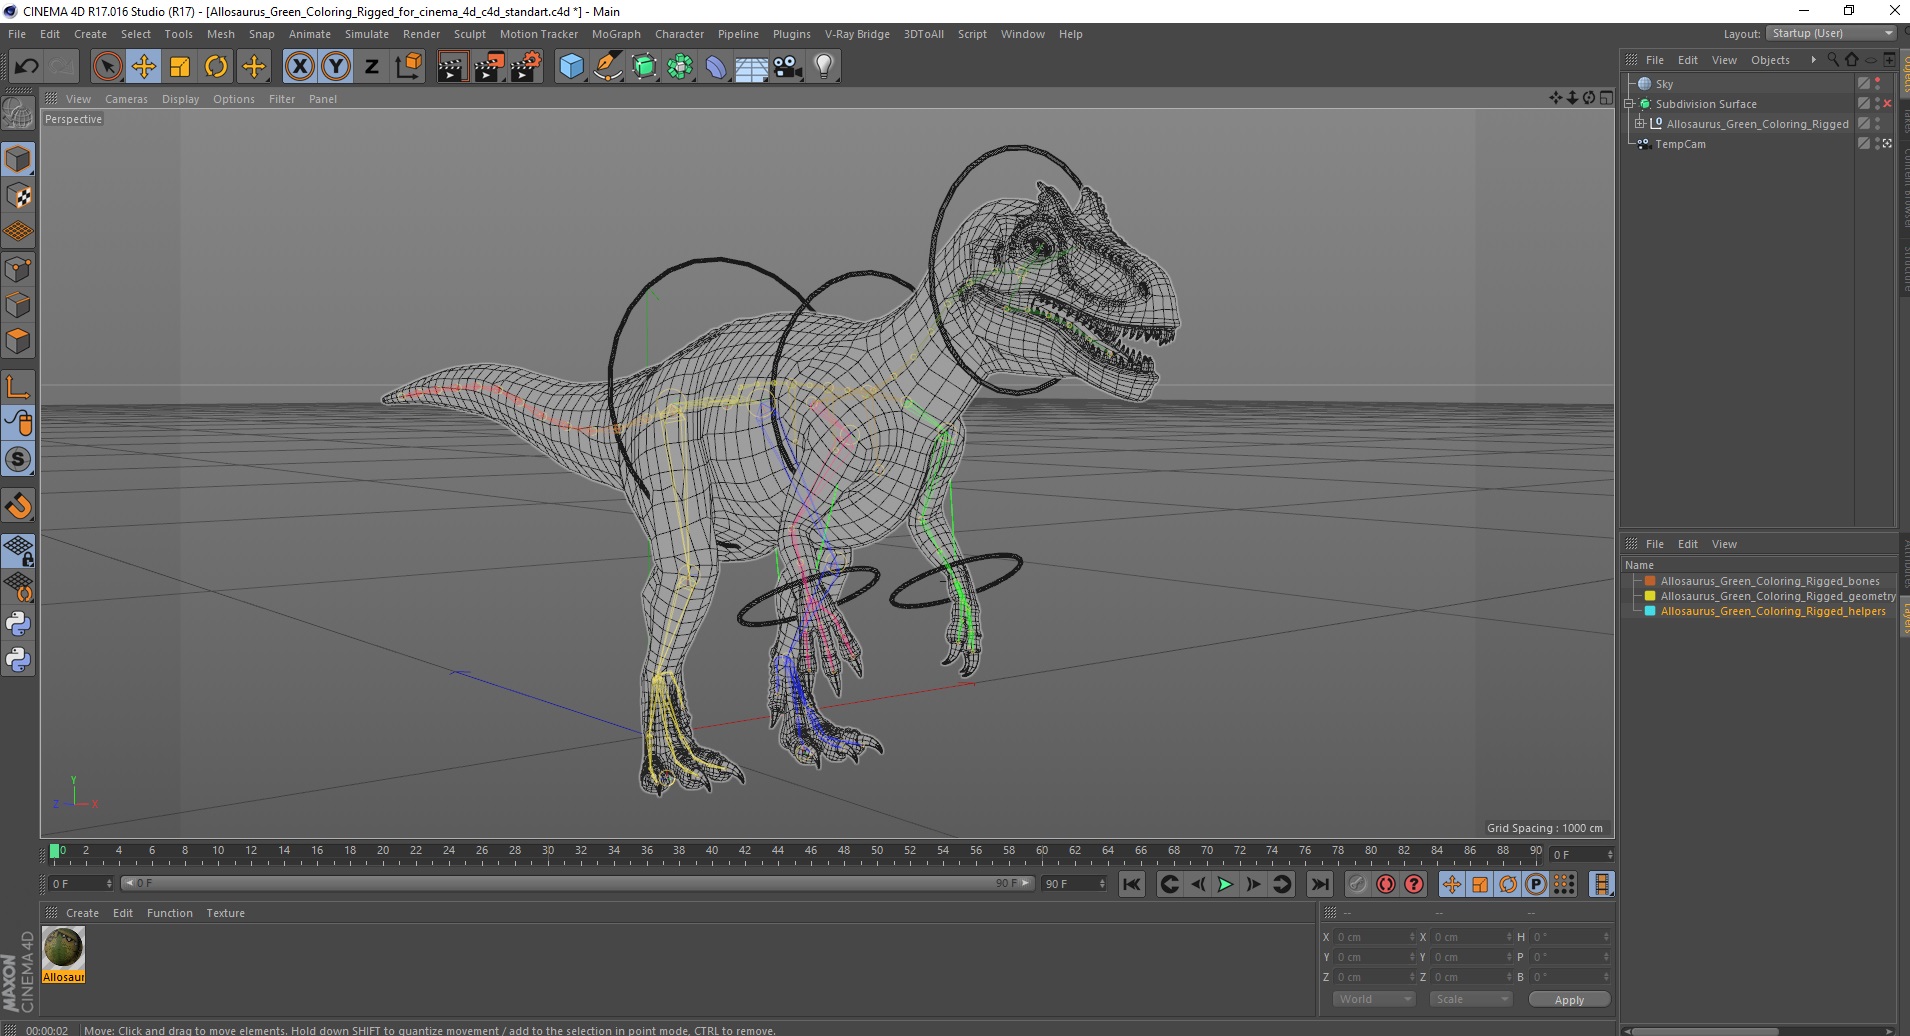Open the World coordinate dropdown
The width and height of the screenshot is (1910, 1036).
(x=1374, y=999)
